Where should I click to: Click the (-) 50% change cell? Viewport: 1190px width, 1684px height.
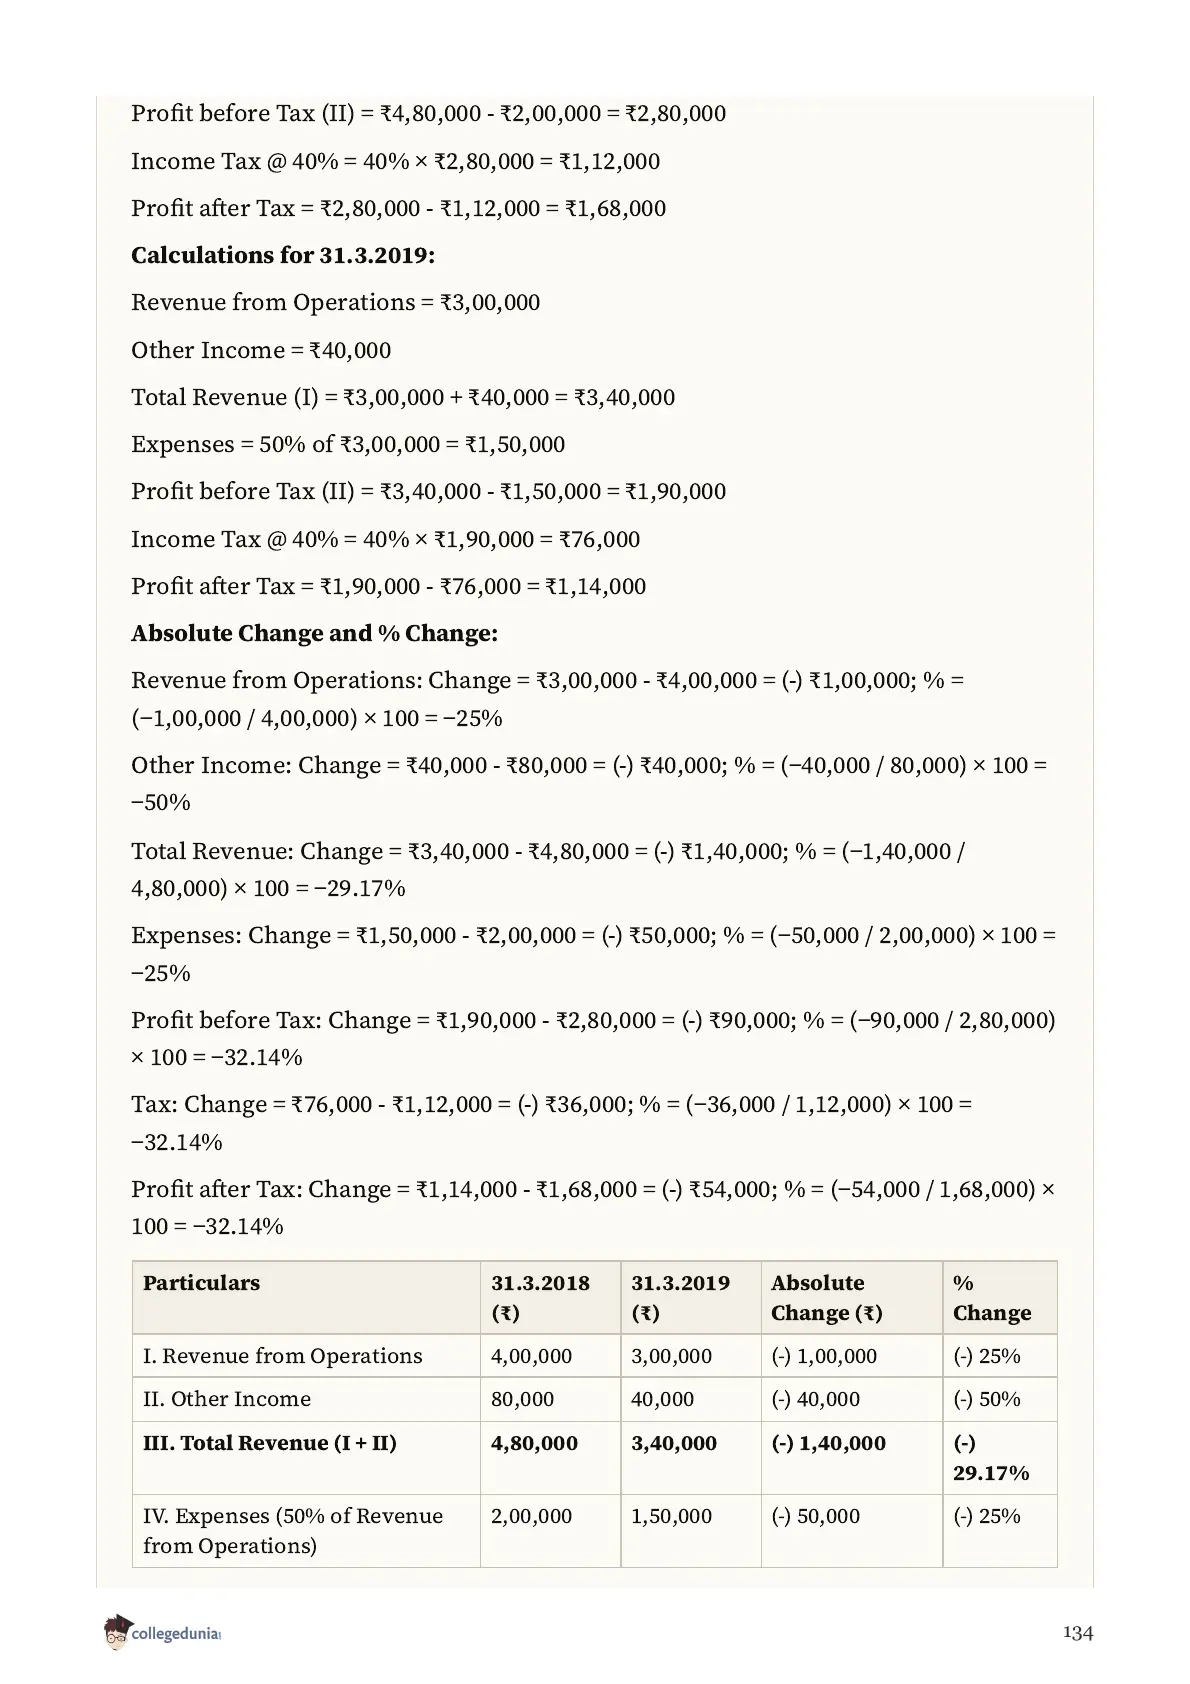click(x=987, y=1399)
